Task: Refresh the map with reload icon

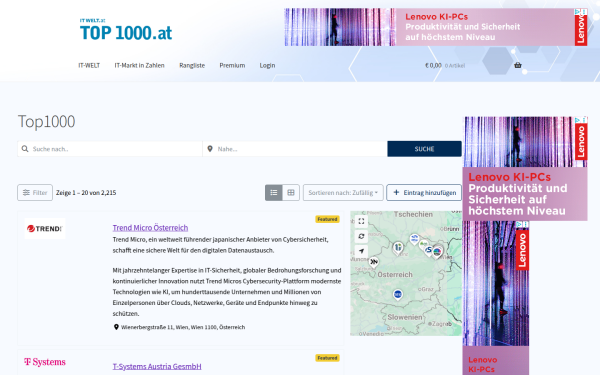Action: 361,236
